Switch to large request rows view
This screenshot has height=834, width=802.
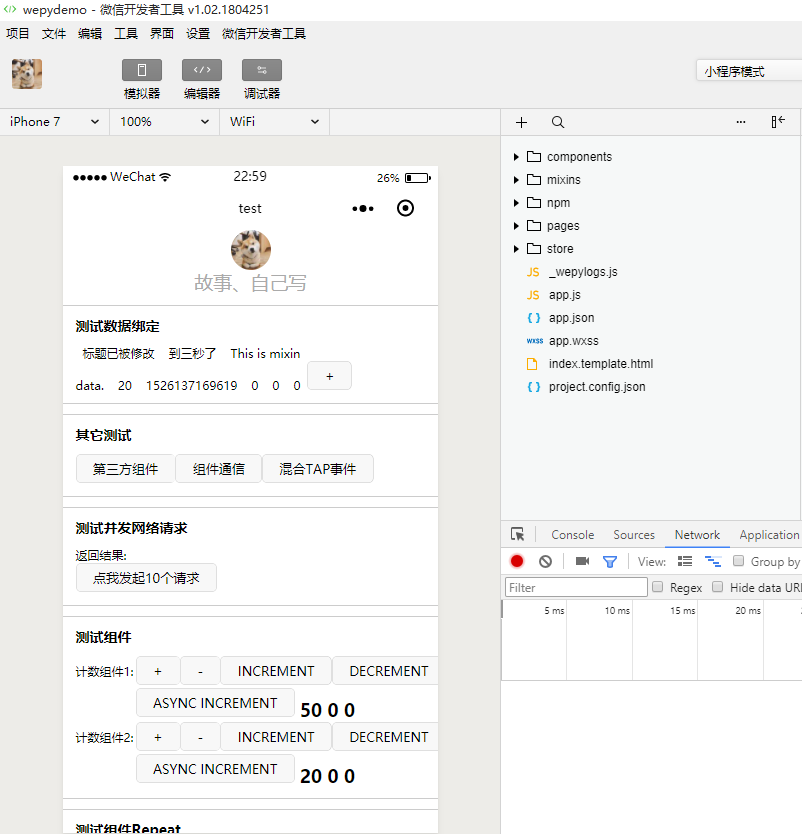coord(684,561)
